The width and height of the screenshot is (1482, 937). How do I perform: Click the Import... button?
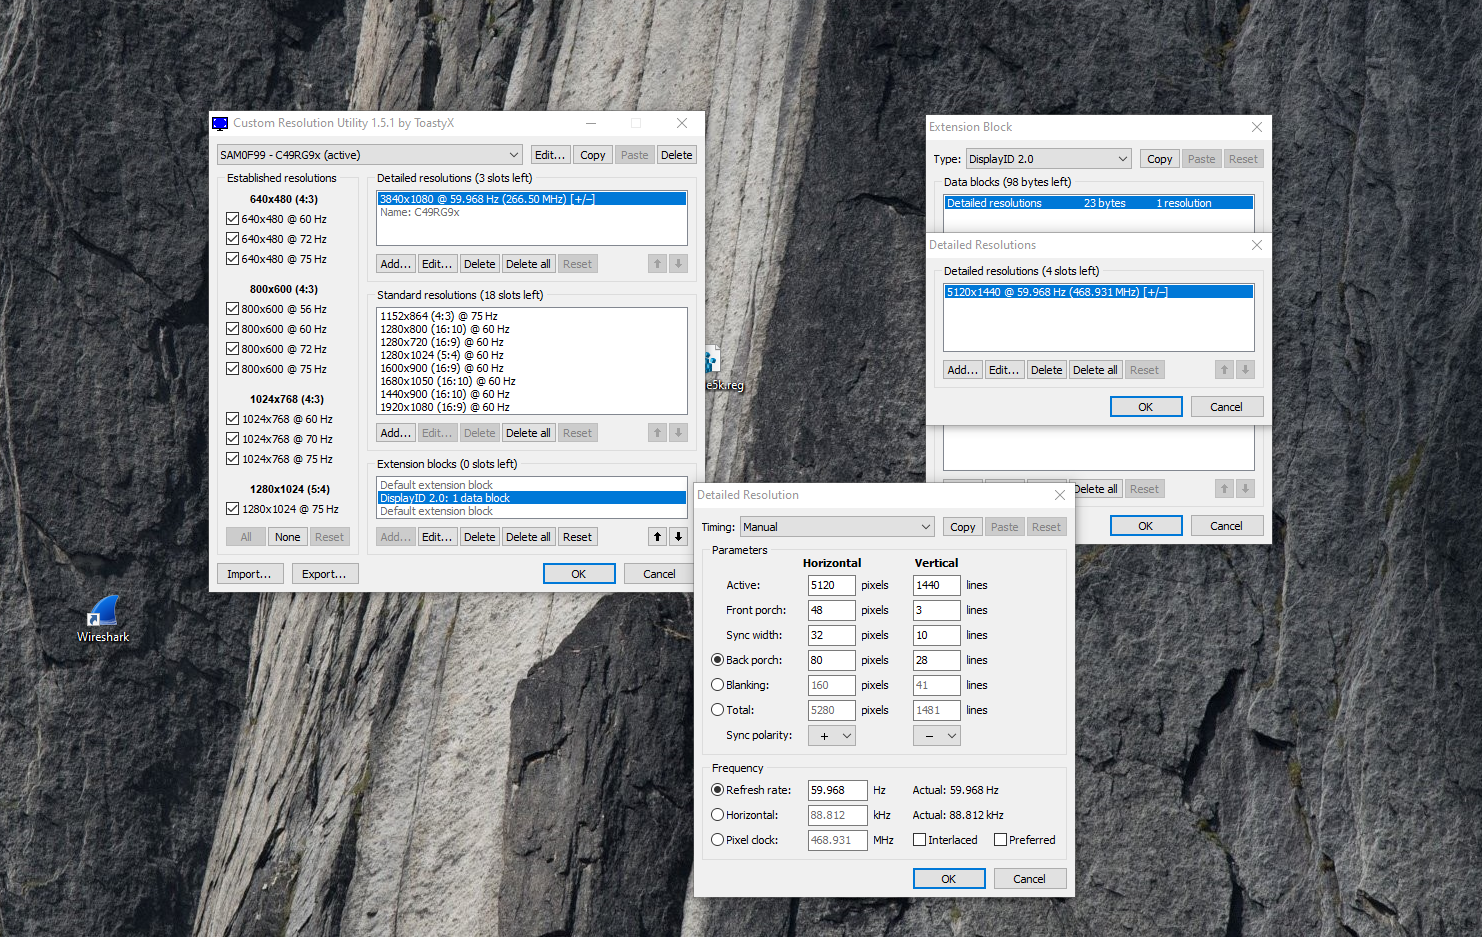248,574
